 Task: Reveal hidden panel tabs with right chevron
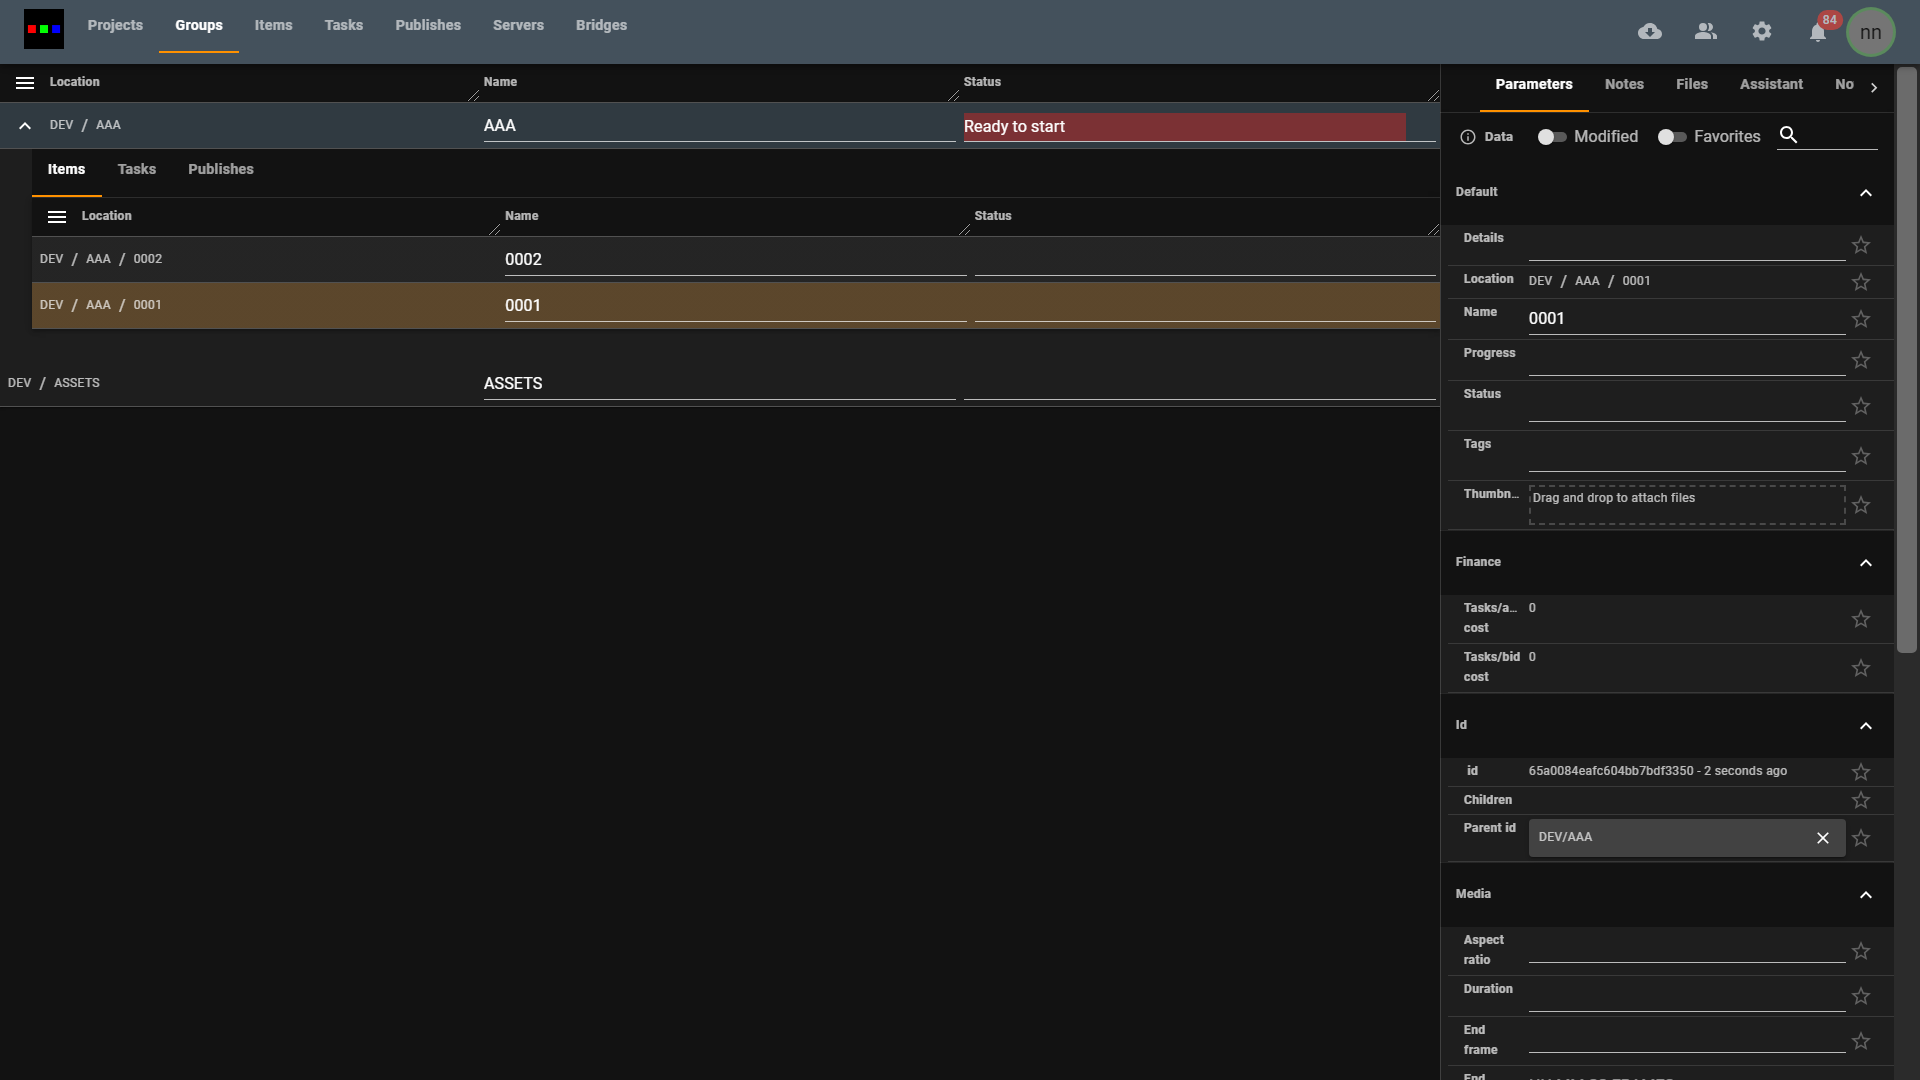click(1875, 87)
